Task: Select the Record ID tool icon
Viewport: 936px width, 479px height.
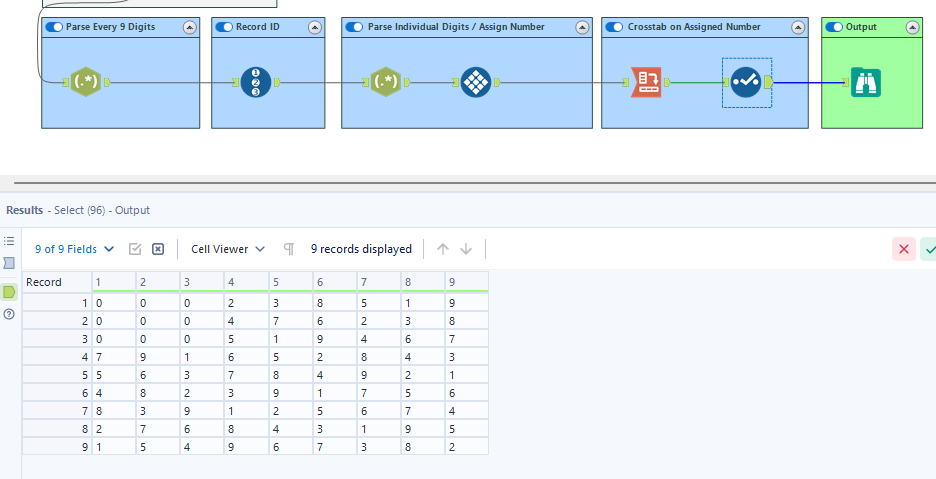Action: click(x=256, y=82)
